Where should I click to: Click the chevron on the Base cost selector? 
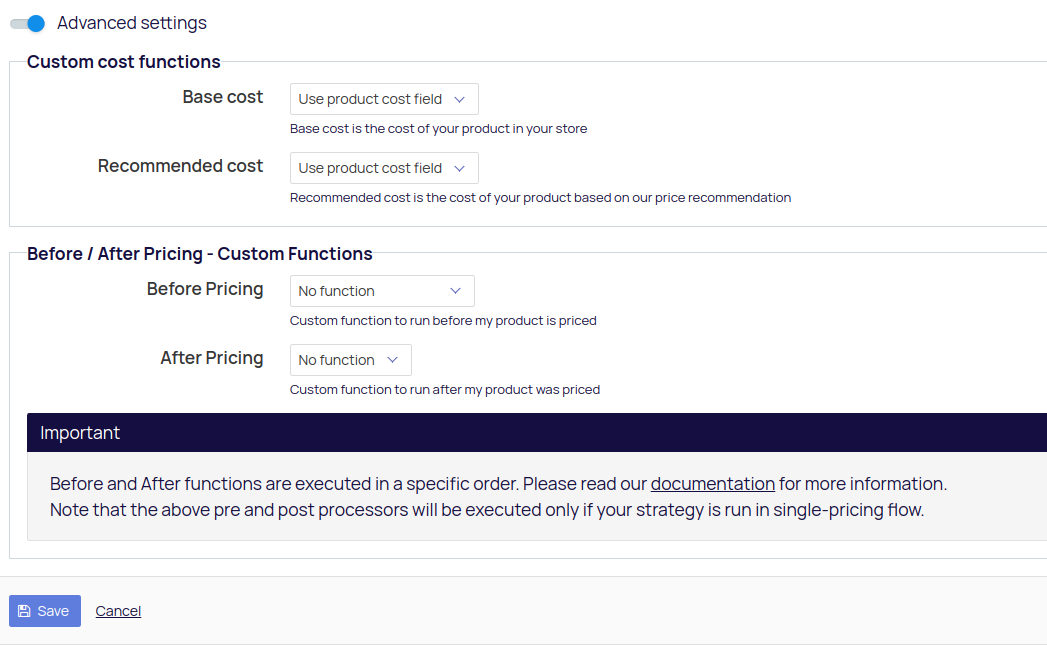460,99
